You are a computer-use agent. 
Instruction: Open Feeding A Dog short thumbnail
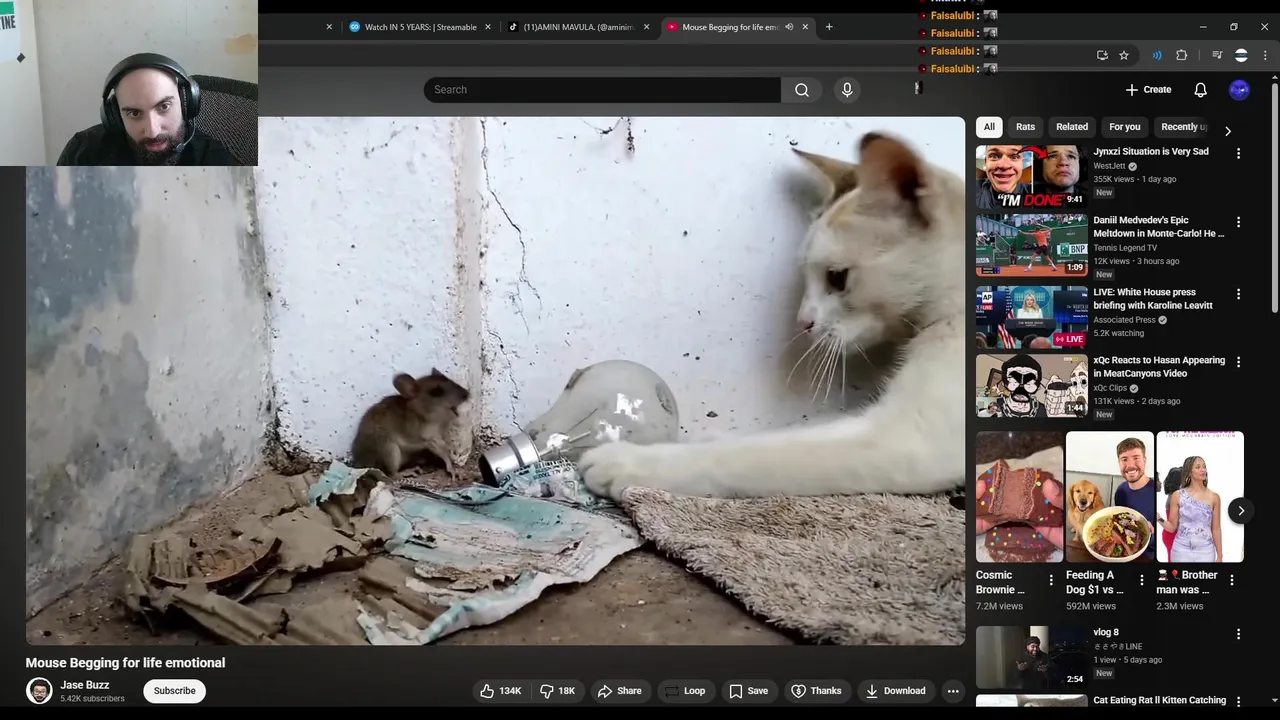click(x=1109, y=497)
